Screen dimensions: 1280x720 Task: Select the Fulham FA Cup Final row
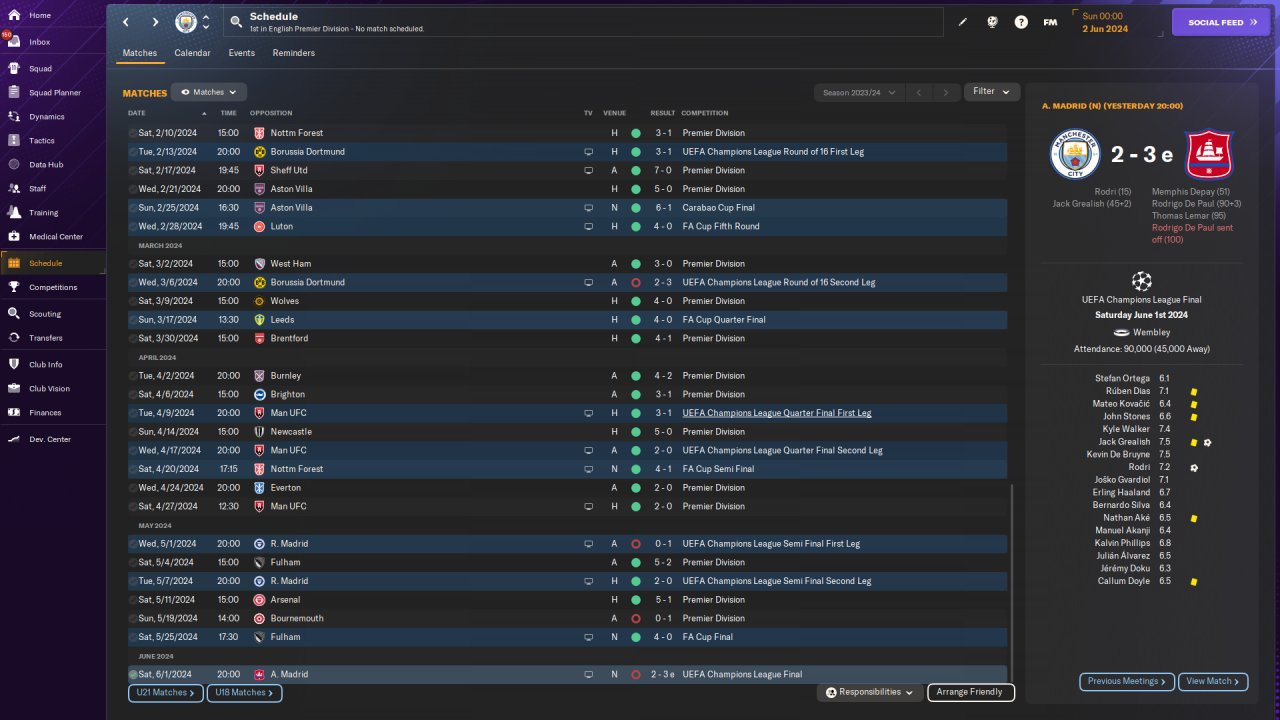point(567,637)
